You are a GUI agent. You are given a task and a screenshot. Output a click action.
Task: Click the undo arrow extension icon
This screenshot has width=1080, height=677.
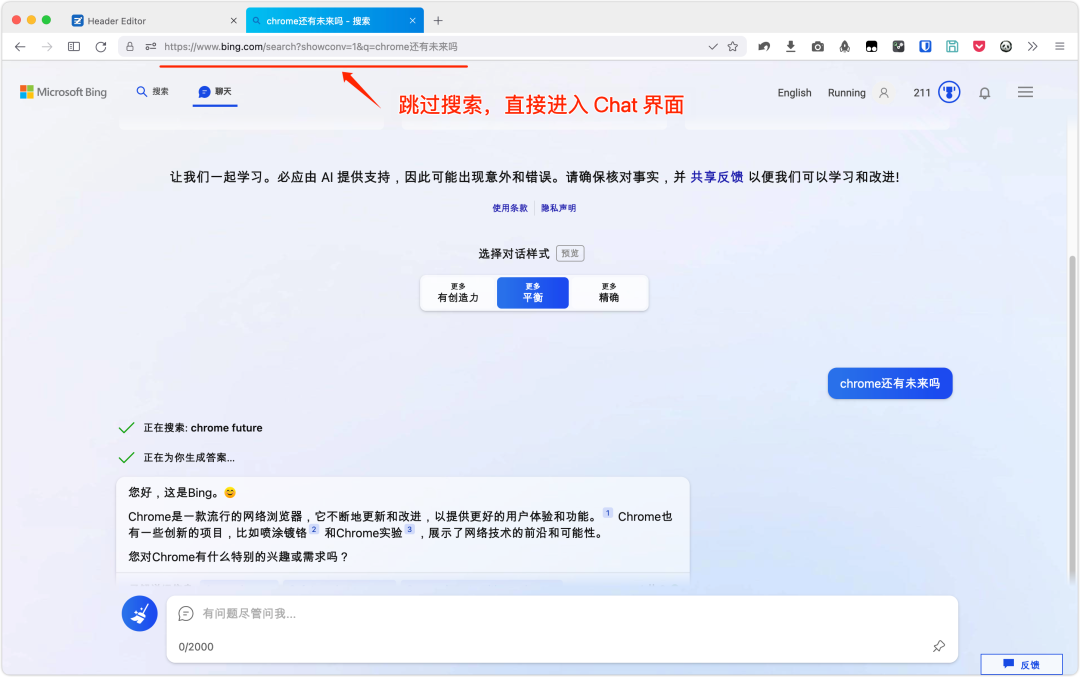point(764,47)
